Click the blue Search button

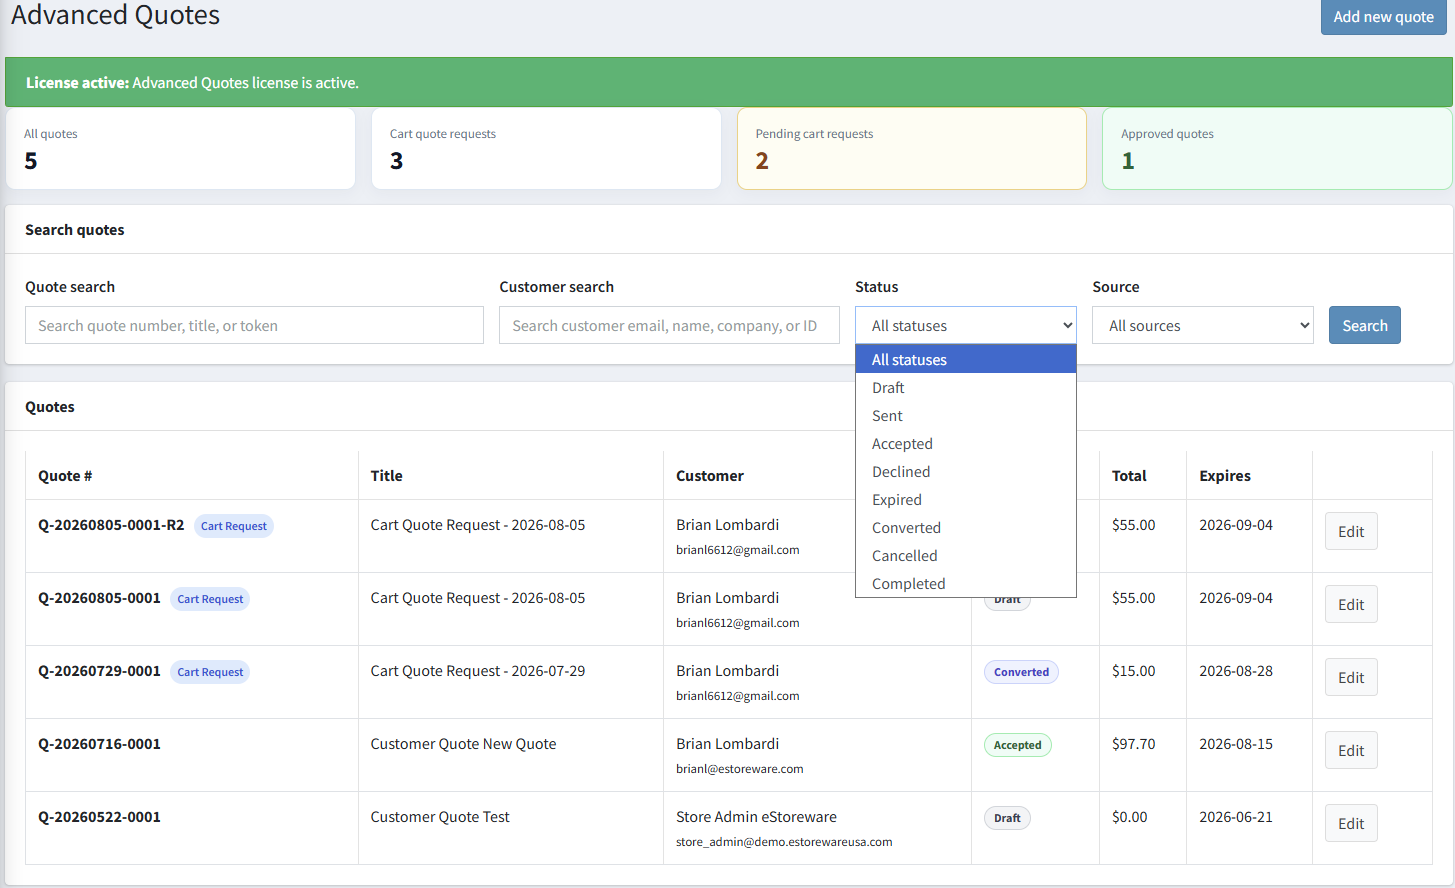click(x=1364, y=325)
